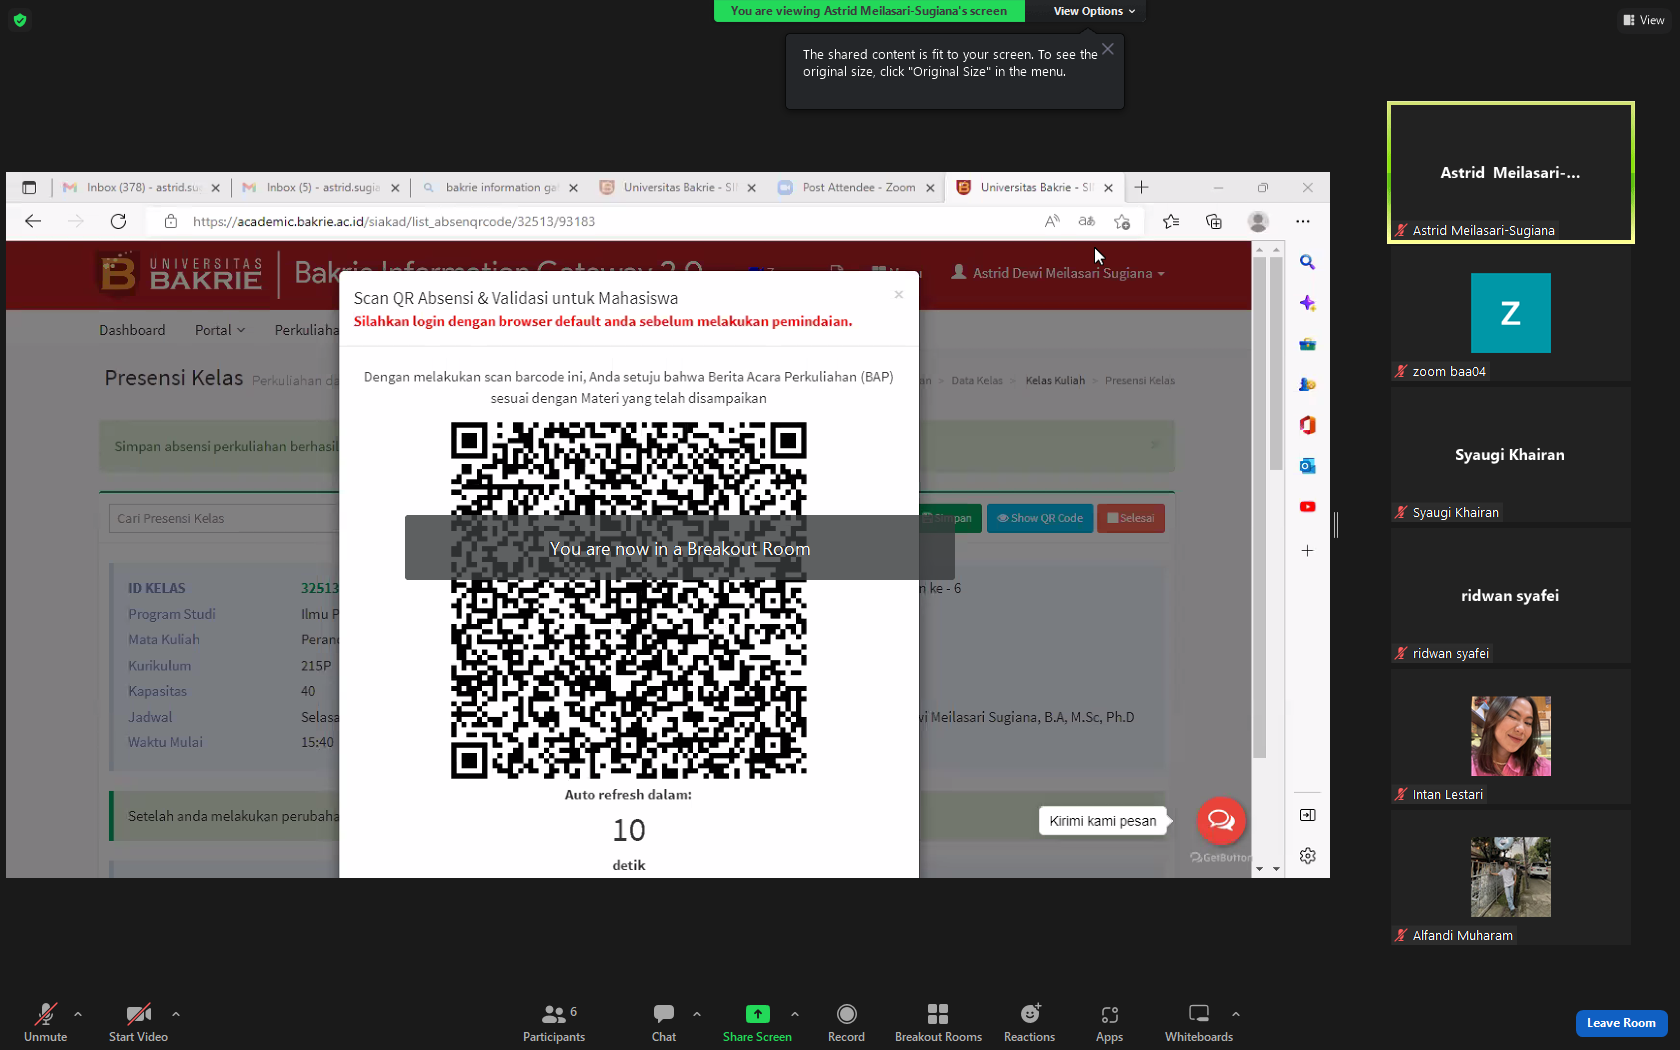
Task: Open Breakout Rooms
Action: pos(938,1022)
